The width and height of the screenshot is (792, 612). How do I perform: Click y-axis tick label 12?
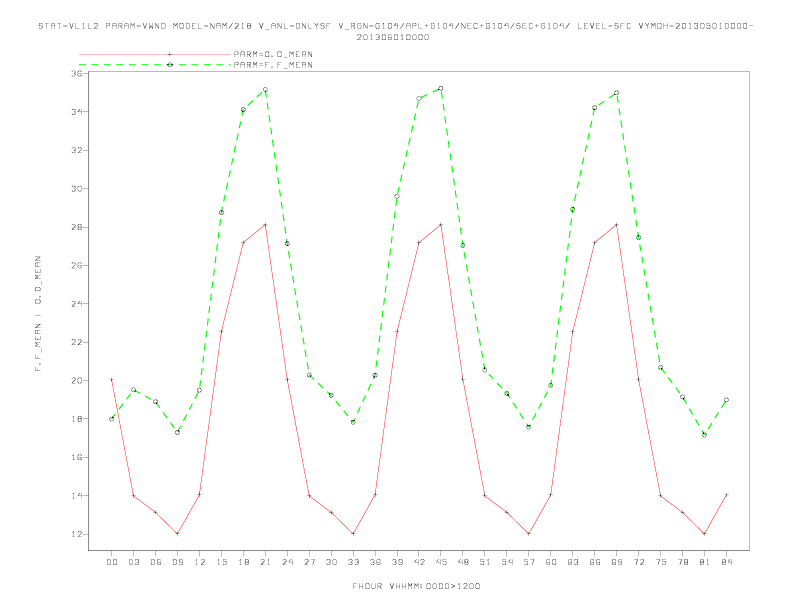pos(77,534)
